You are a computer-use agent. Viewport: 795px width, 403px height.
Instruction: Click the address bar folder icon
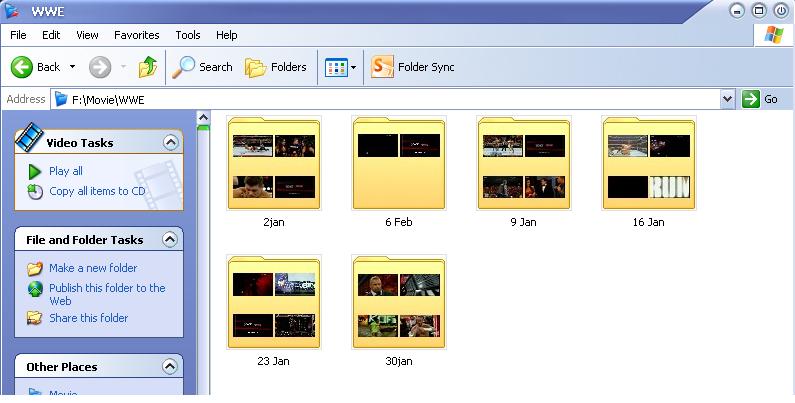61,99
